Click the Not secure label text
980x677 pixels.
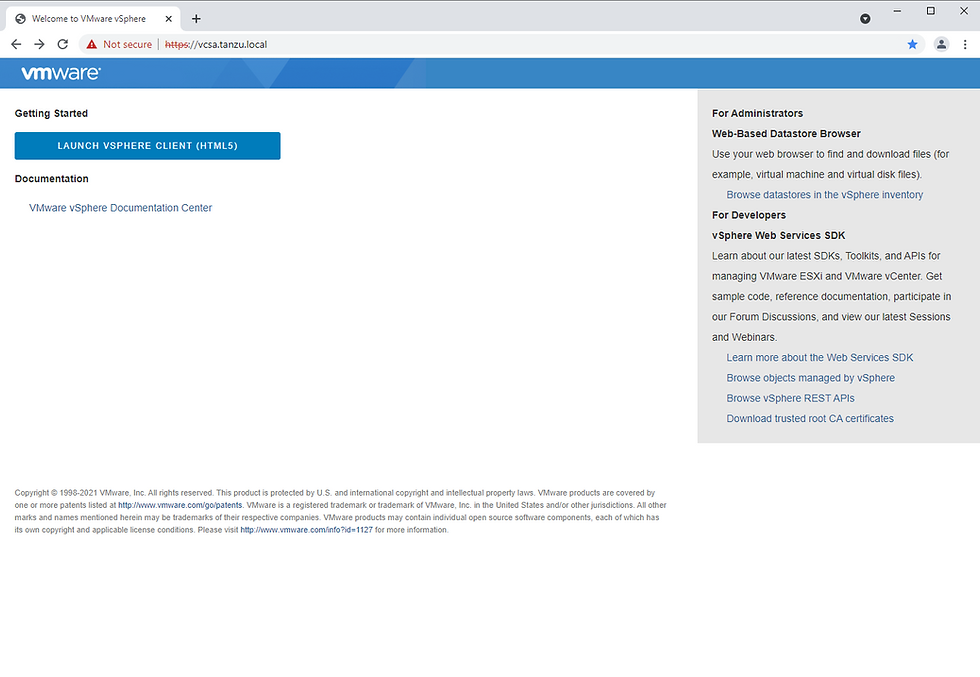128,44
